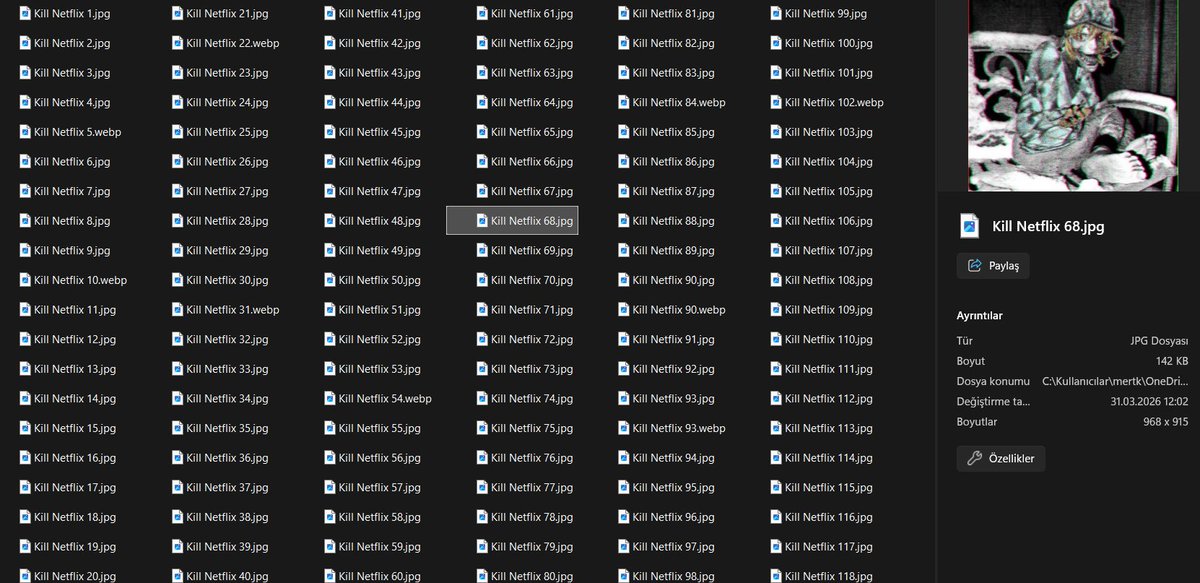Select the file name Kill Netflix 2.jpg
The height and width of the screenshot is (583, 1200).
pos(72,44)
